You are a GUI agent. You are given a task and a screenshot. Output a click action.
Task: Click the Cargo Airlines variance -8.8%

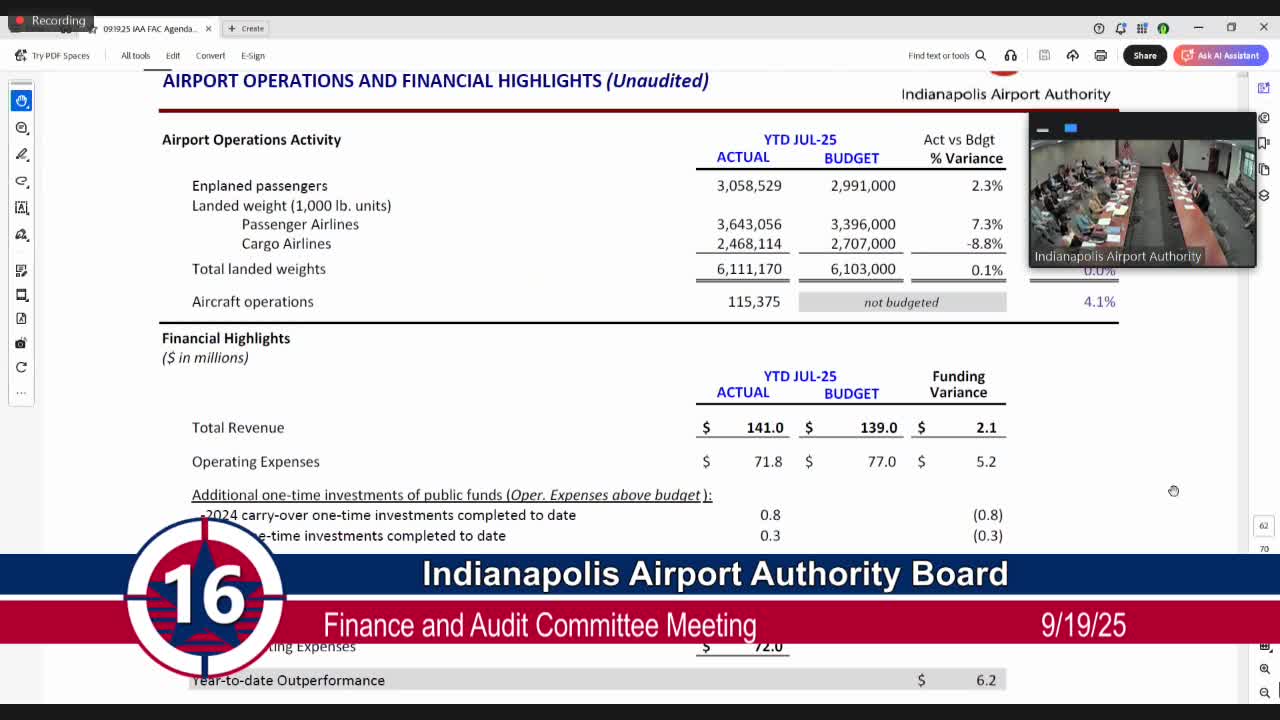(985, 244)
